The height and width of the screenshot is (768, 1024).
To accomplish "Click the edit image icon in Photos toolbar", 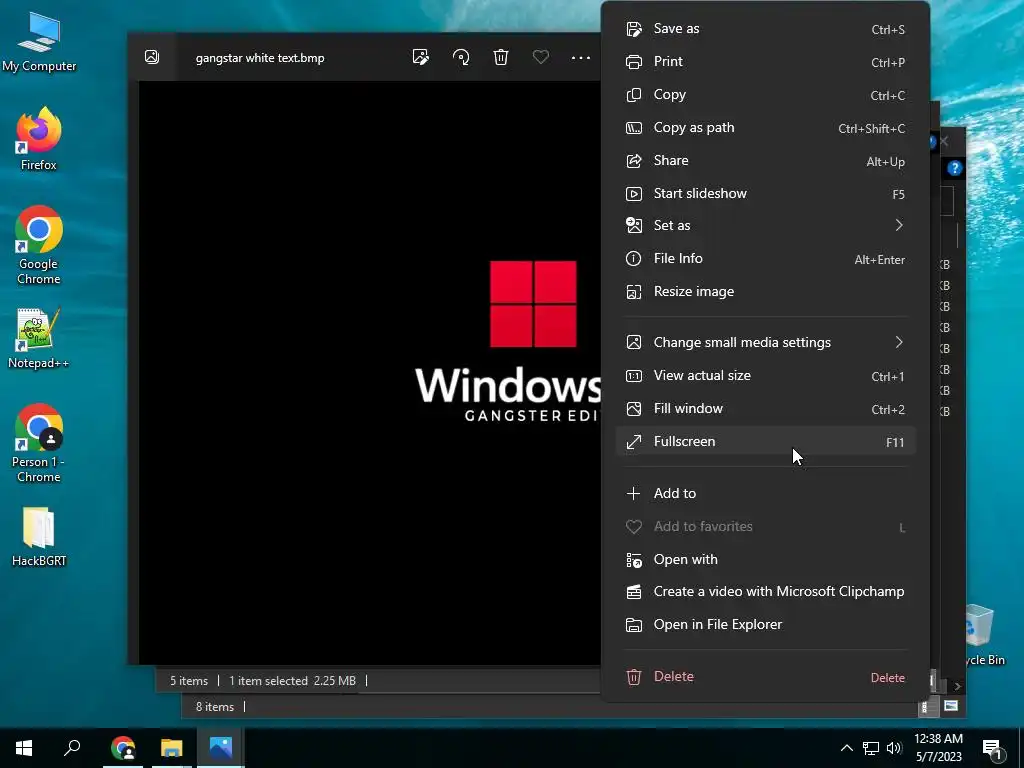I will [421, 57].
